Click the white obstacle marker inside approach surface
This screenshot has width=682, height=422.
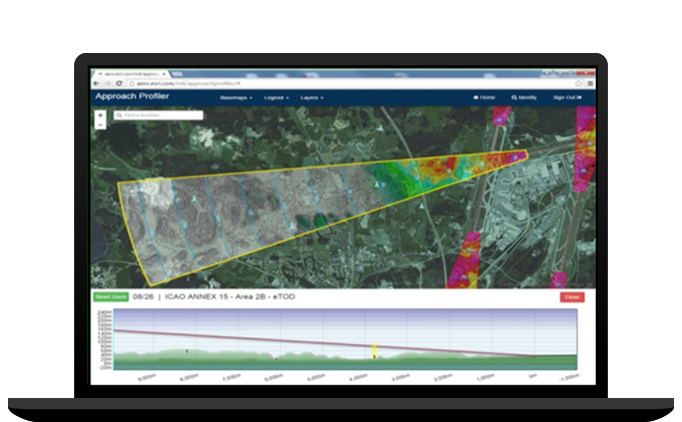(x=377, y=185)
